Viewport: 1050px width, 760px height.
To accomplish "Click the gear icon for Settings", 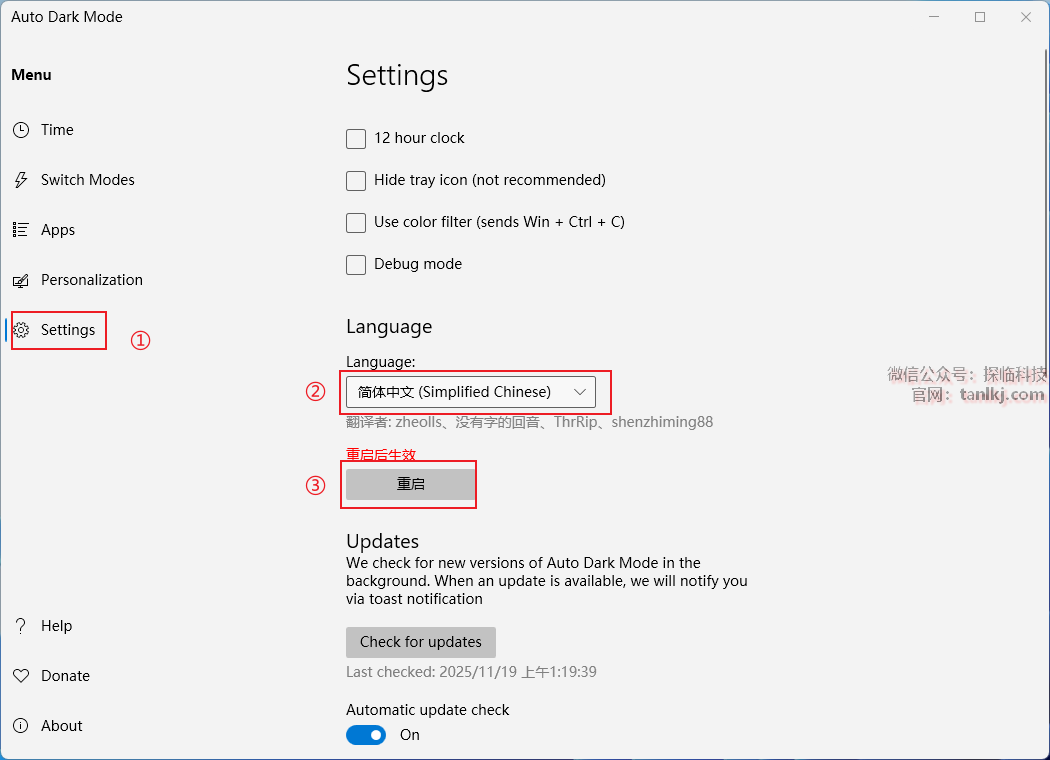I will click(x=21, y=330).
